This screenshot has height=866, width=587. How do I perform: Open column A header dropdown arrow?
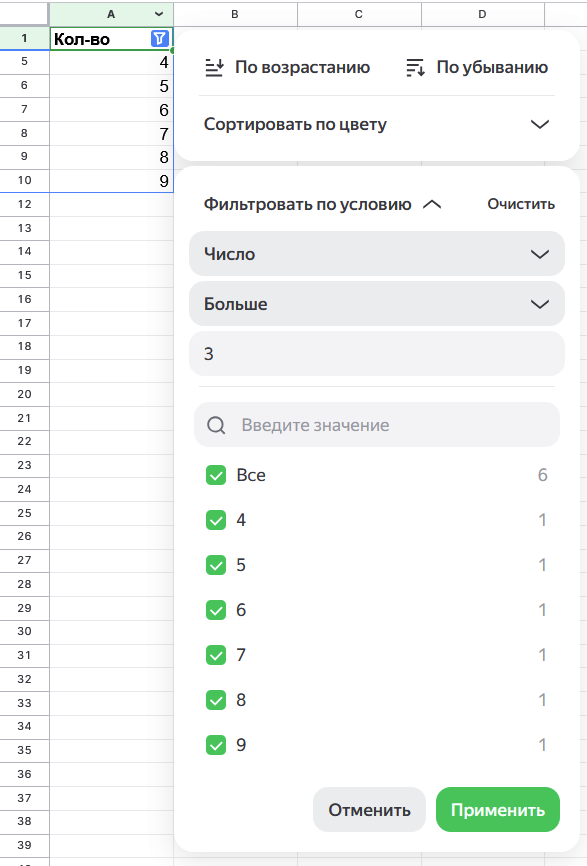[159, 14]
